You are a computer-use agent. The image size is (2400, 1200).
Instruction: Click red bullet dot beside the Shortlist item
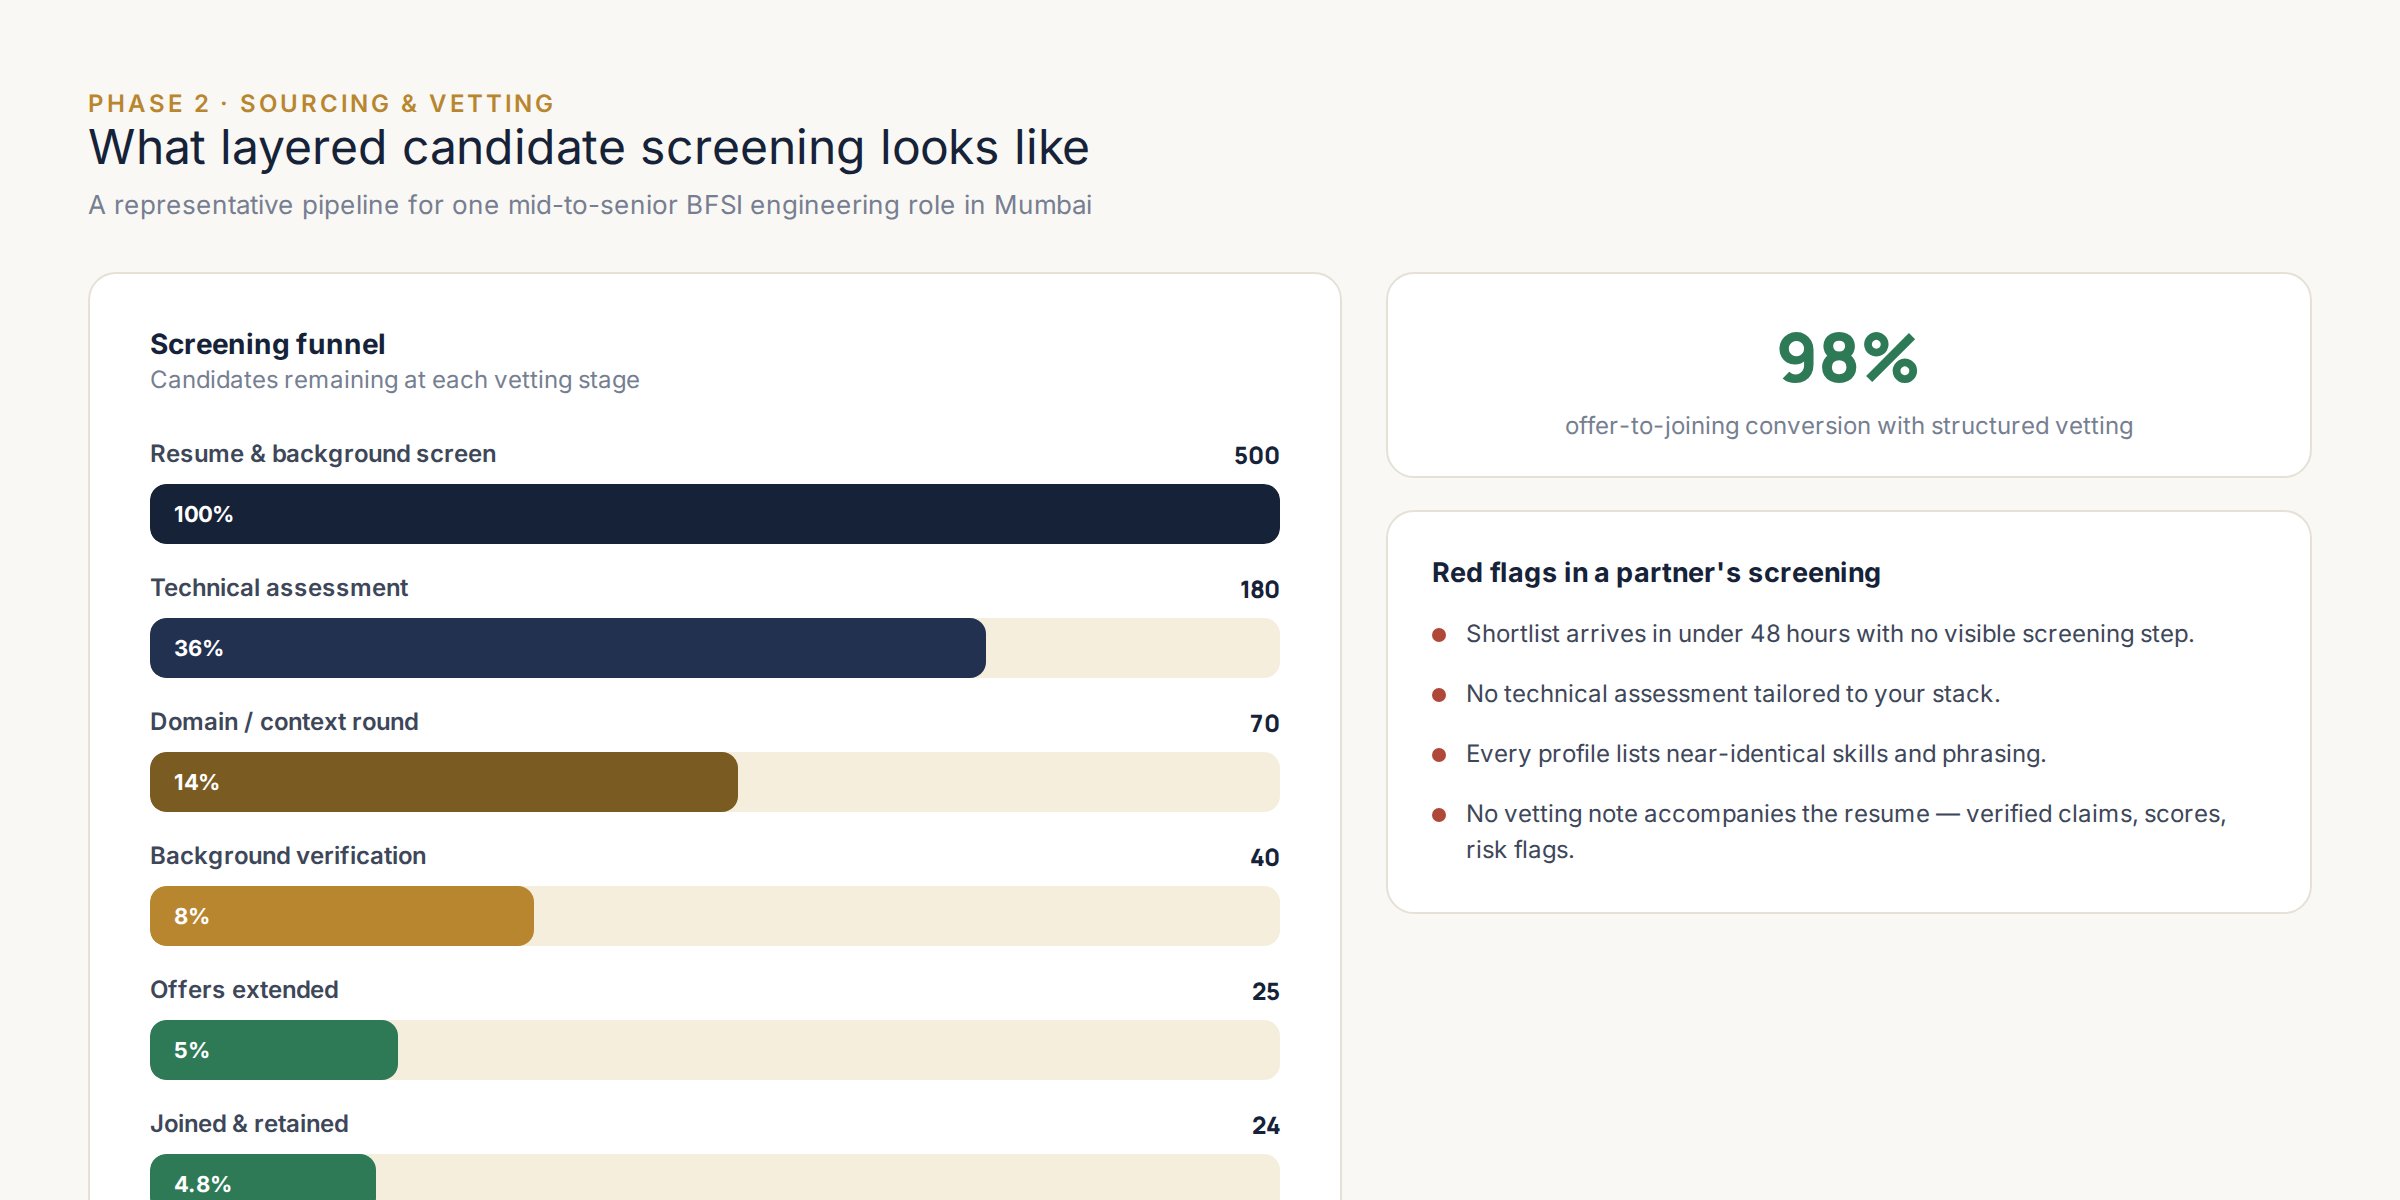[1439, 635]
